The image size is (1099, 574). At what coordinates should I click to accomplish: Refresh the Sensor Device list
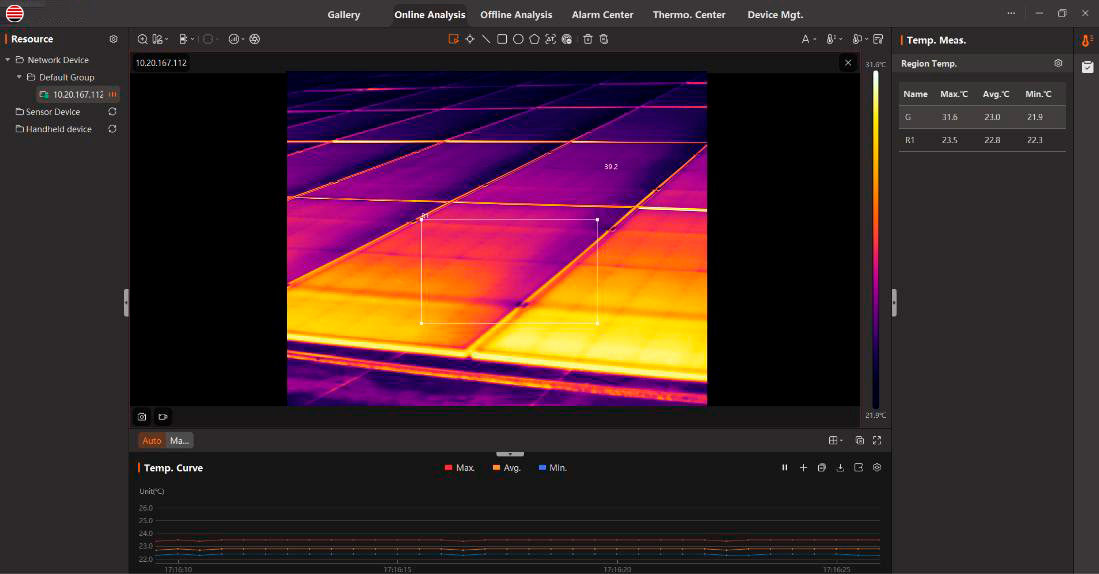(x=112, y=111)
